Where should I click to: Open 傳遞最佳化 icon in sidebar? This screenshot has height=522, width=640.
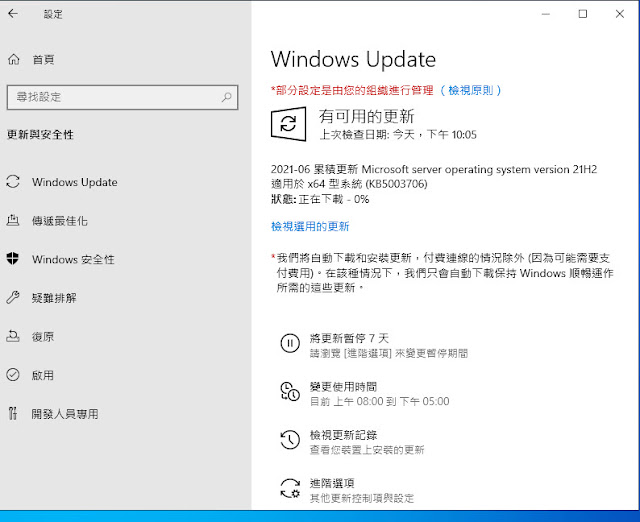[x=13, y=220]
